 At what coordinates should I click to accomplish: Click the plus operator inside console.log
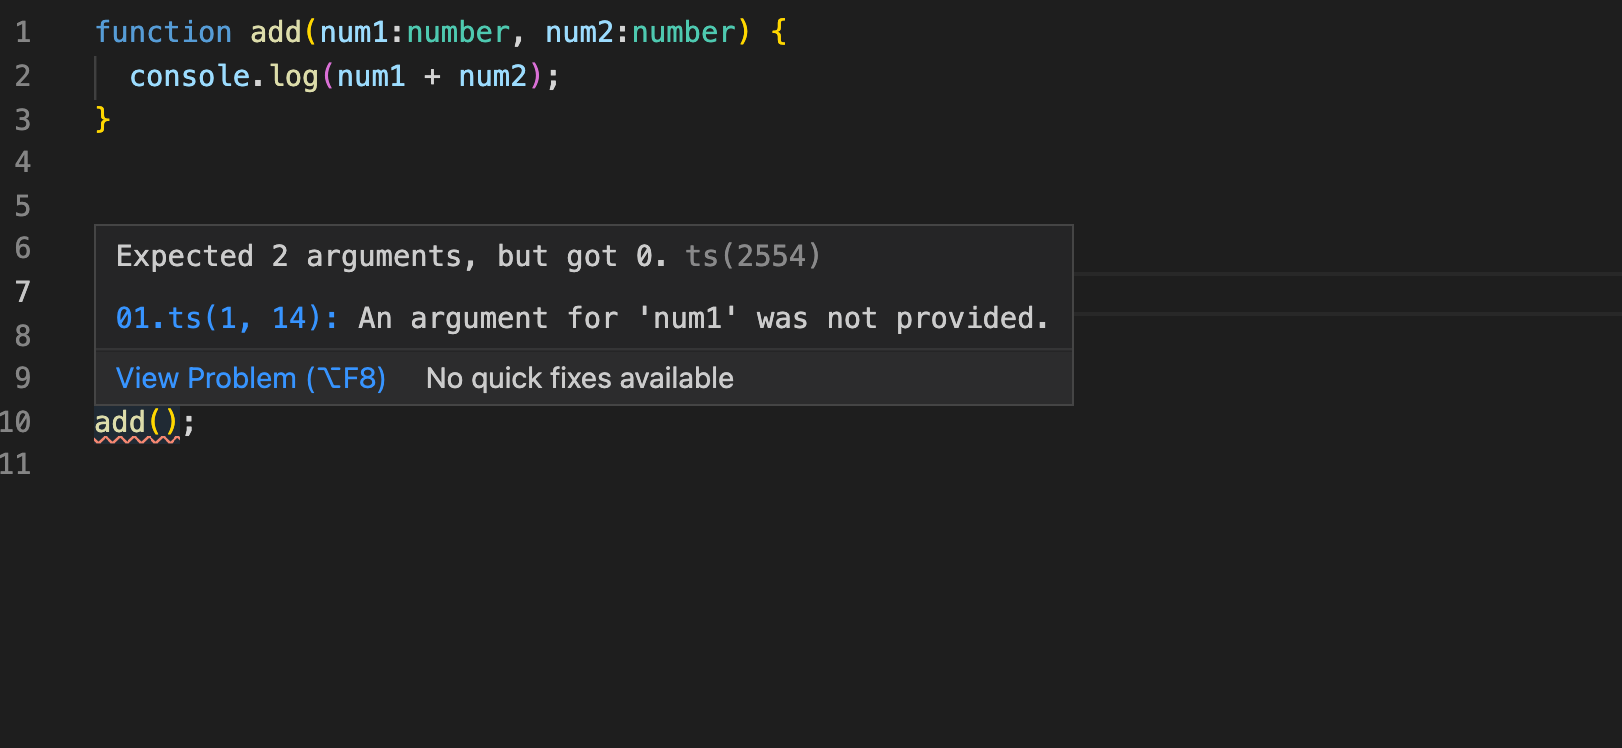click(431, 76)
